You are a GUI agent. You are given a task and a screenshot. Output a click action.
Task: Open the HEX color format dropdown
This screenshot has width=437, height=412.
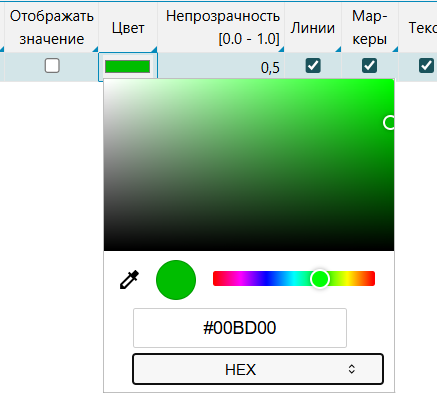[x=258, y=369]
